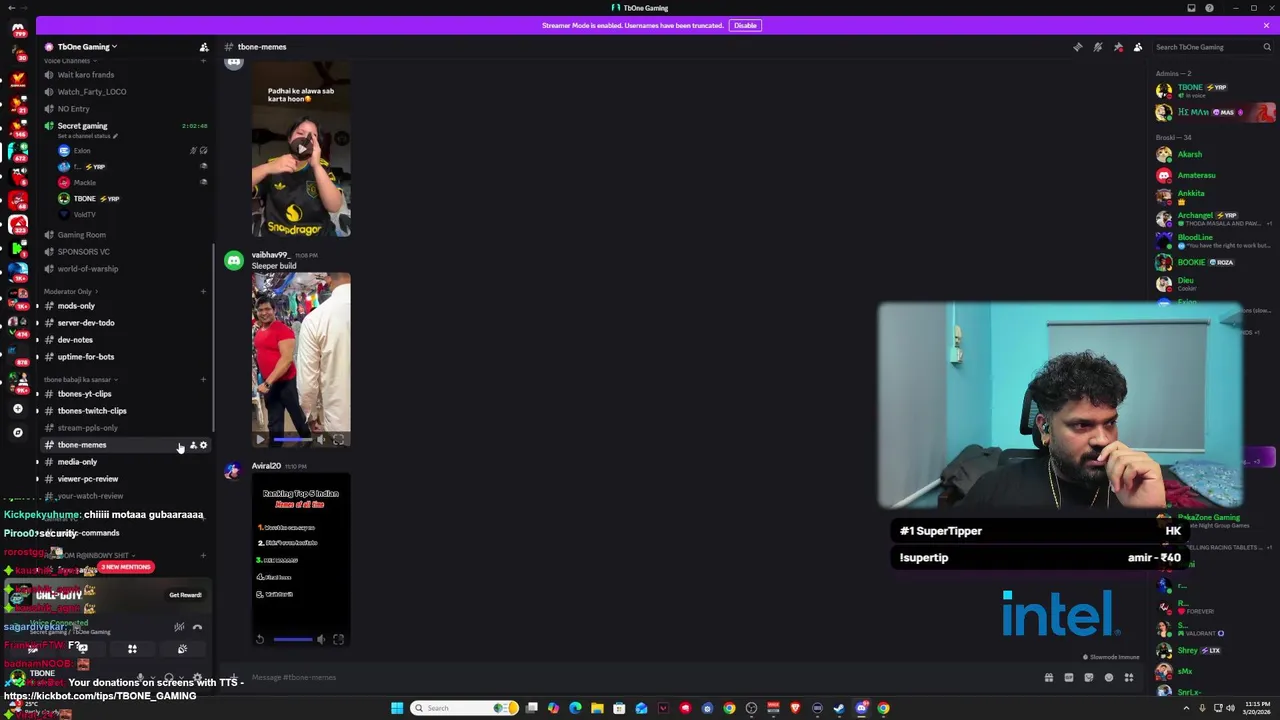The image size is (1280, 720).
Task: Click the Windows taskbar Search box
Action: pos(465,708)
